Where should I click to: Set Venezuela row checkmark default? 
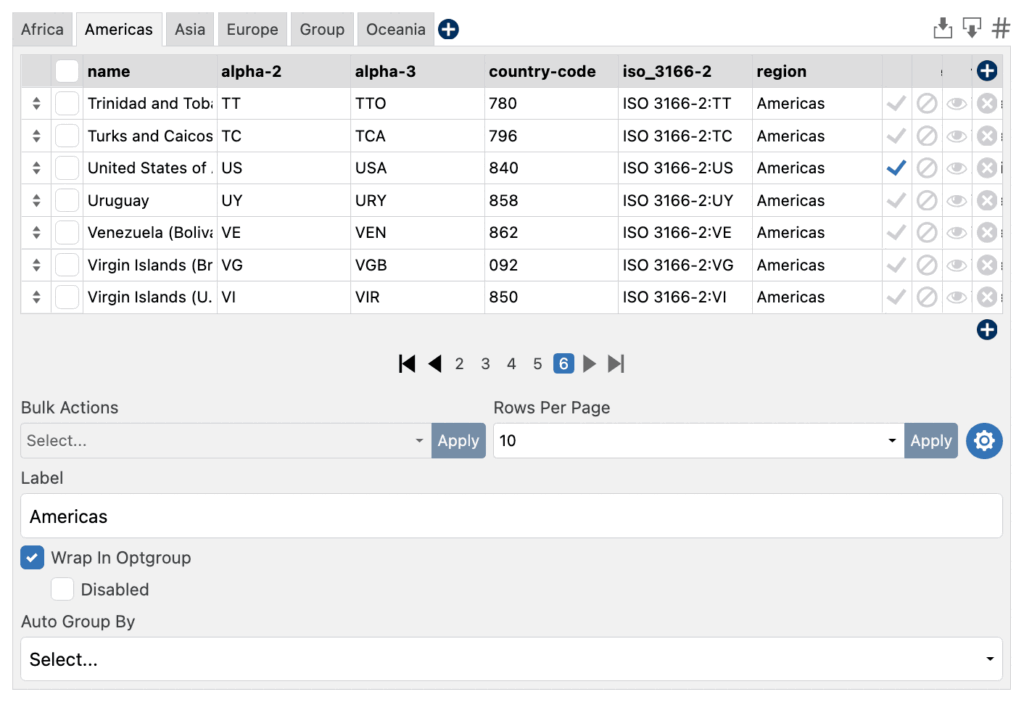pos(896,232)
